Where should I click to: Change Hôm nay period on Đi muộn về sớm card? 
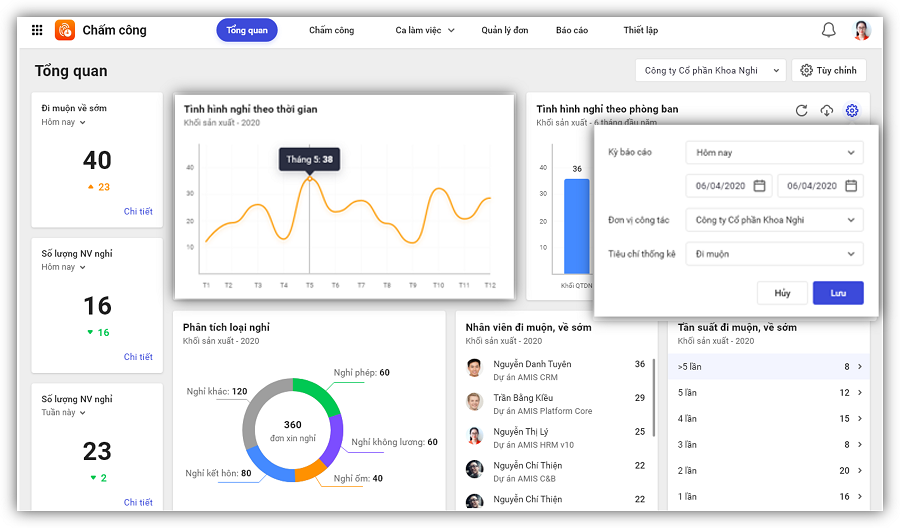[63, 122]
